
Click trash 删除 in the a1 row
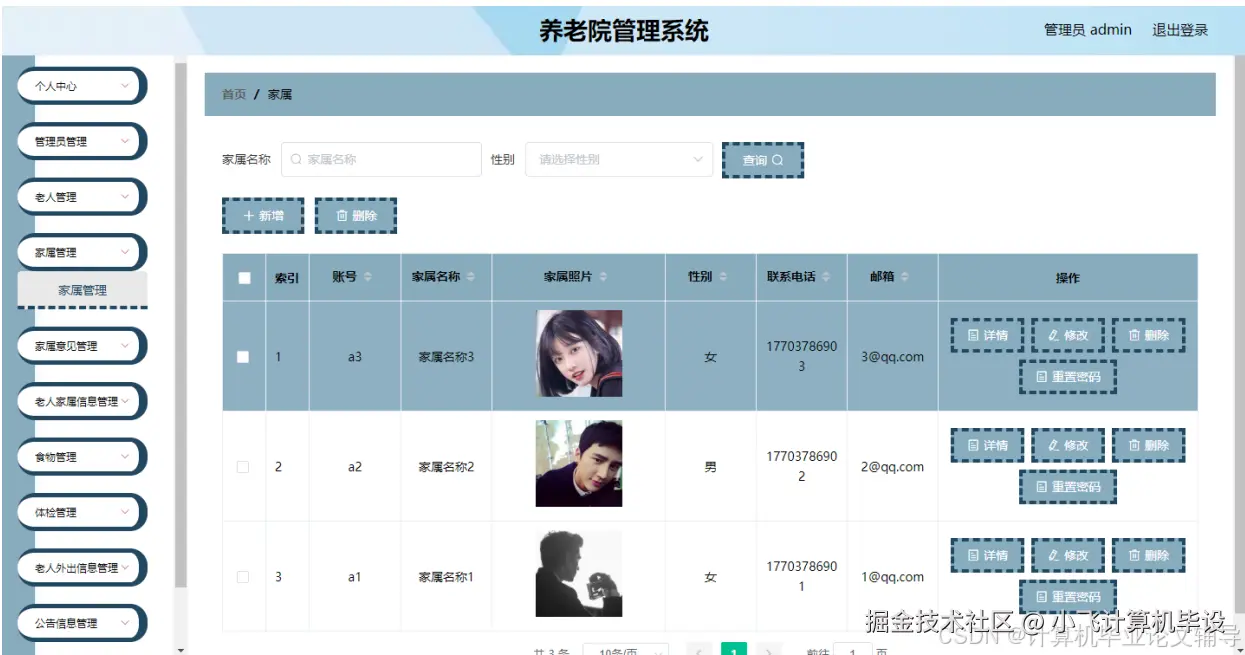coord(1148,556)
